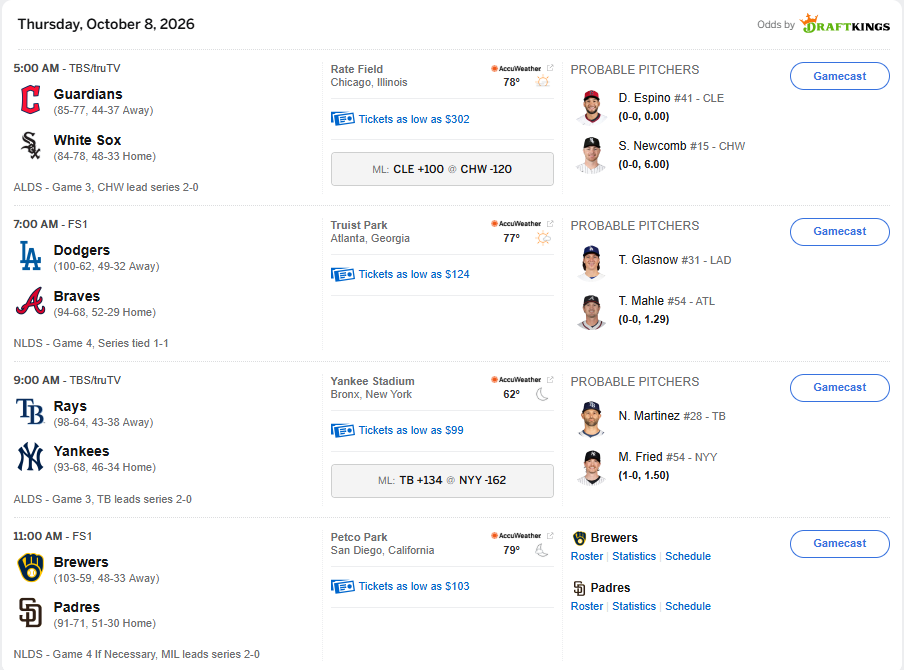Open AccuWeather link for Rate Field
This screenshot has height=670, width=904.
(x=522, y=69)
